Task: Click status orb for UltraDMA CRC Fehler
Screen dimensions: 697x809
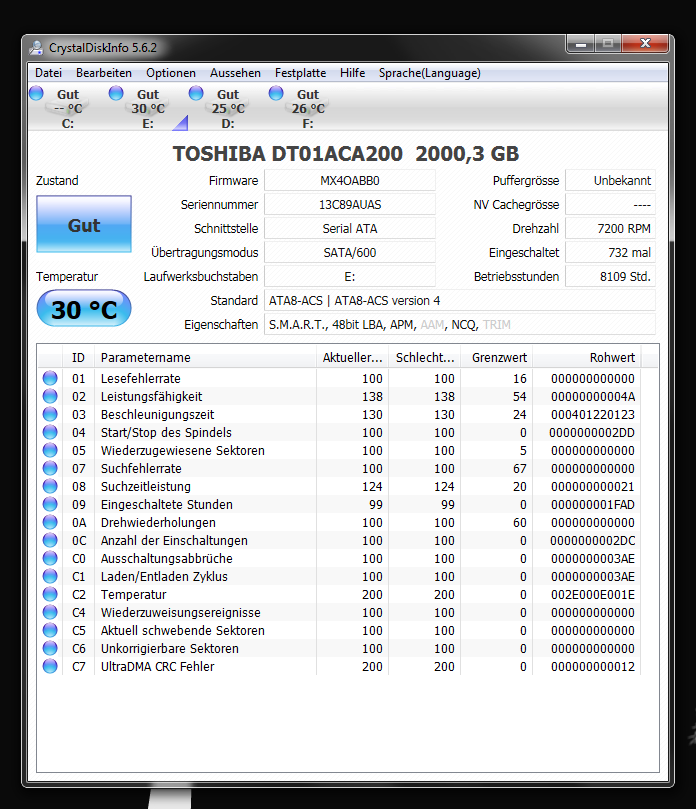Action: (50, 667)
